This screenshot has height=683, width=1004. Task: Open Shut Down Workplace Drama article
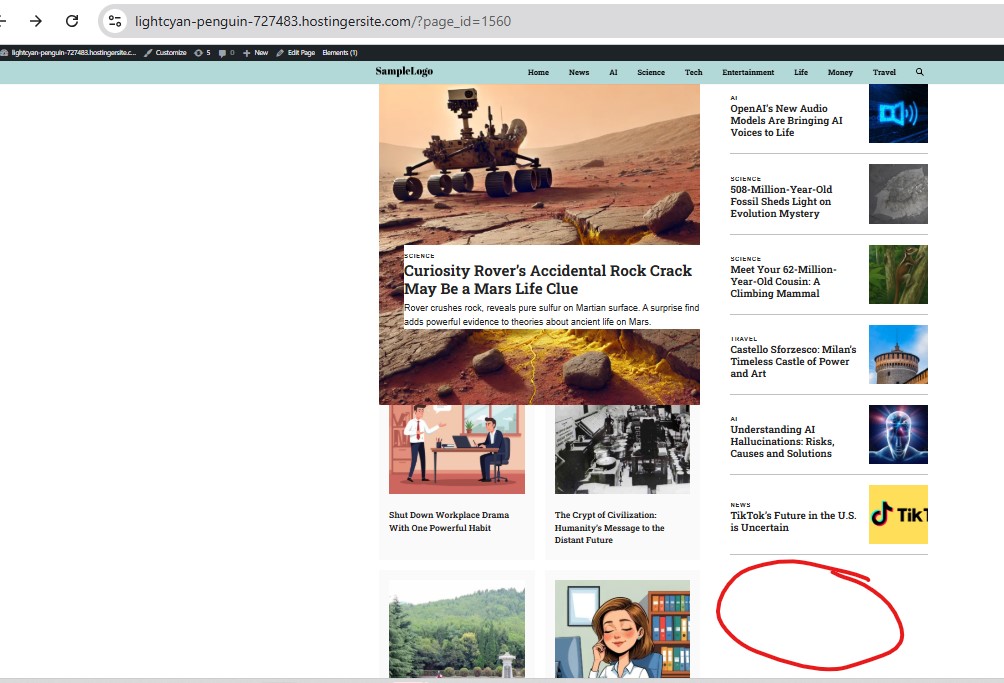pyautogui.click(x=449, y=522)
